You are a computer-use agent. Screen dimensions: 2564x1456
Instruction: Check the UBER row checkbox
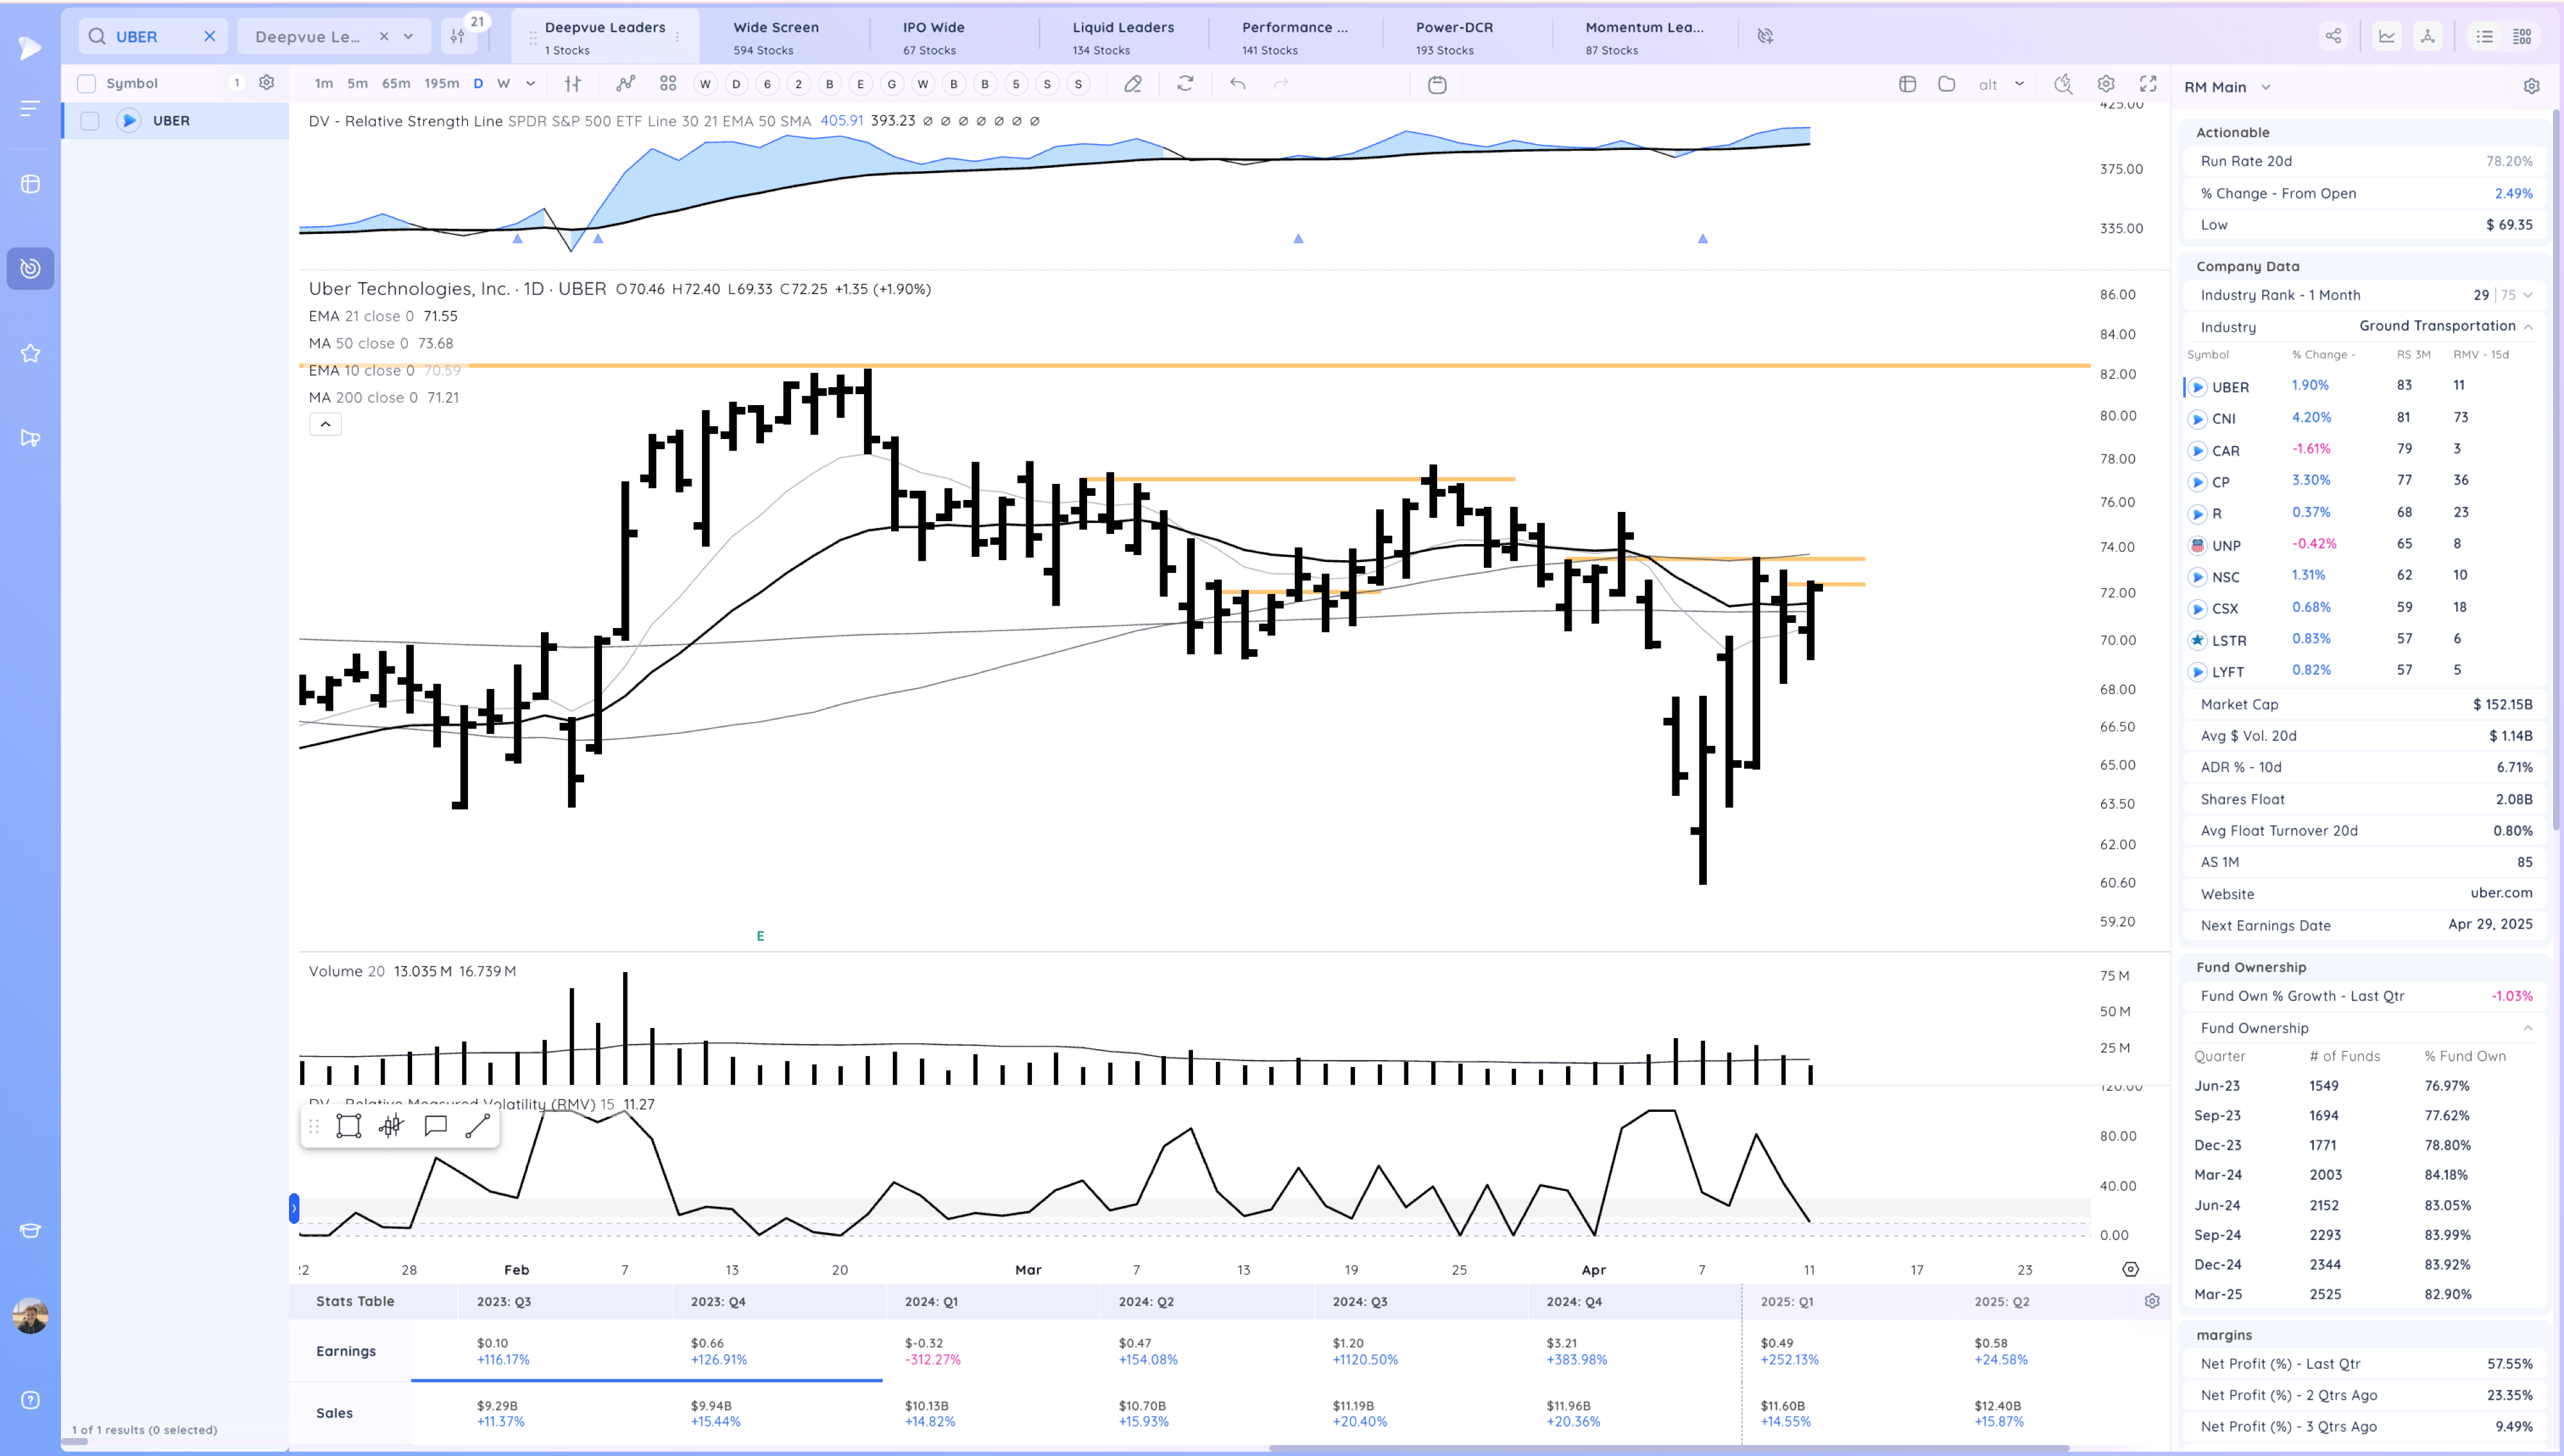[x=90, y=121]
